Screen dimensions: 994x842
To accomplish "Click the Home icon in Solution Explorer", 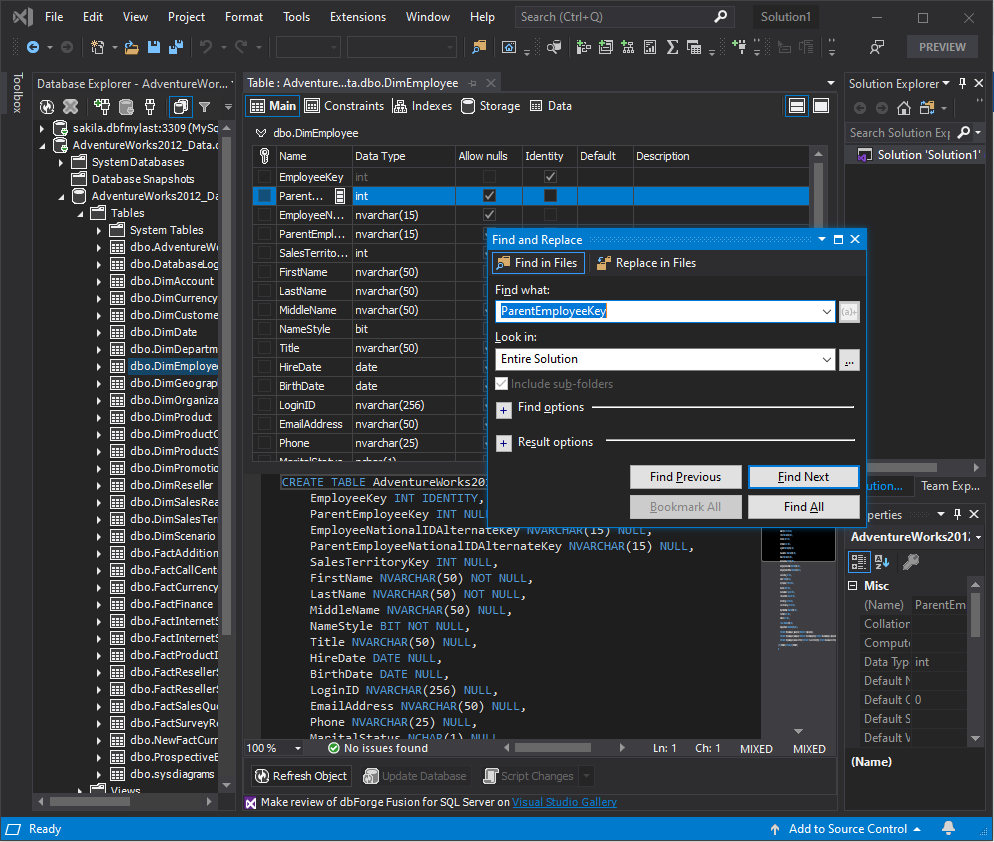I will tap(904, 108).
